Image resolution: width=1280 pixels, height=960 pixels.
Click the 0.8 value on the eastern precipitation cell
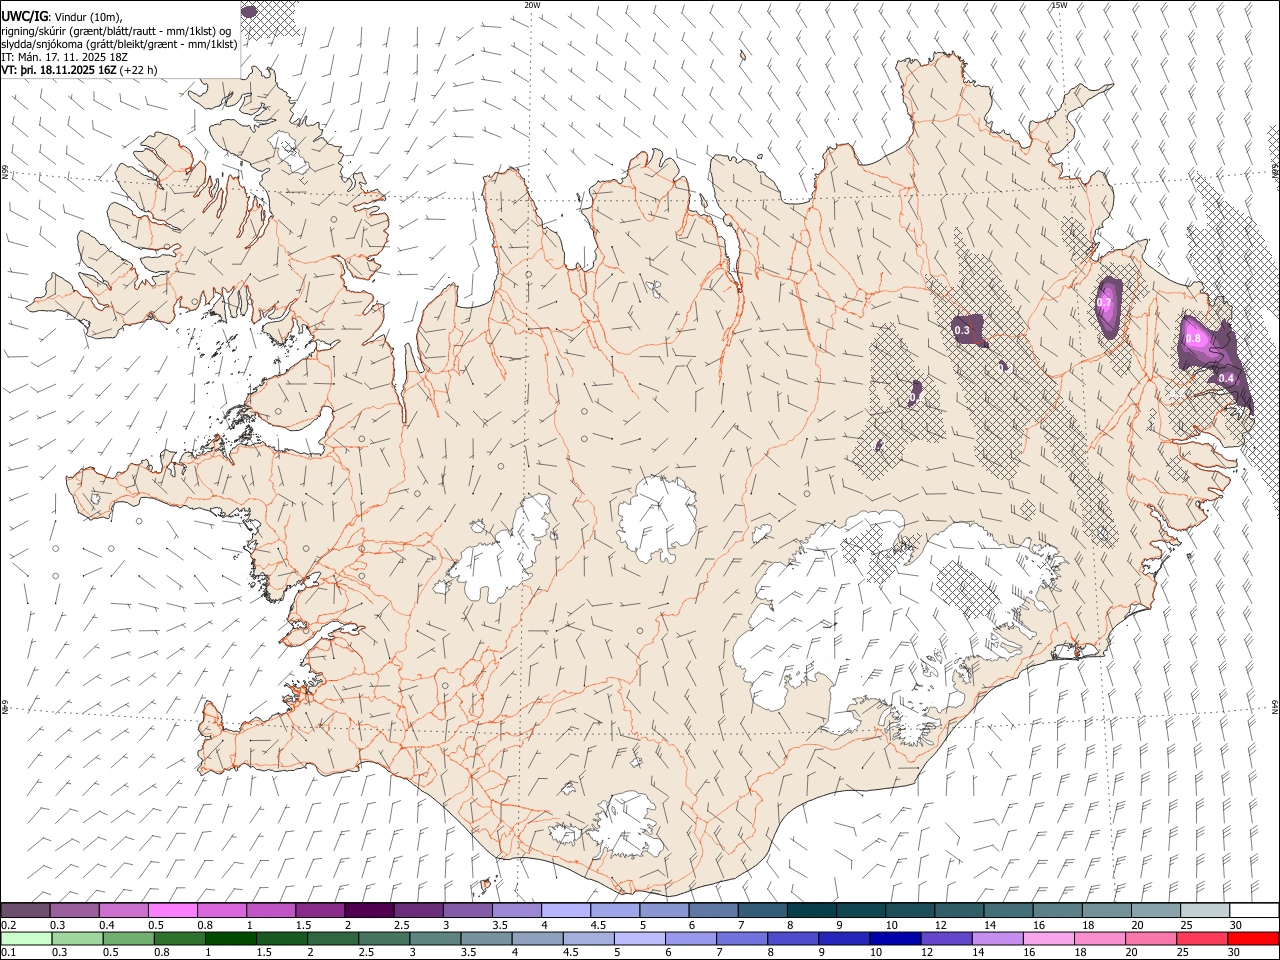1193,338
